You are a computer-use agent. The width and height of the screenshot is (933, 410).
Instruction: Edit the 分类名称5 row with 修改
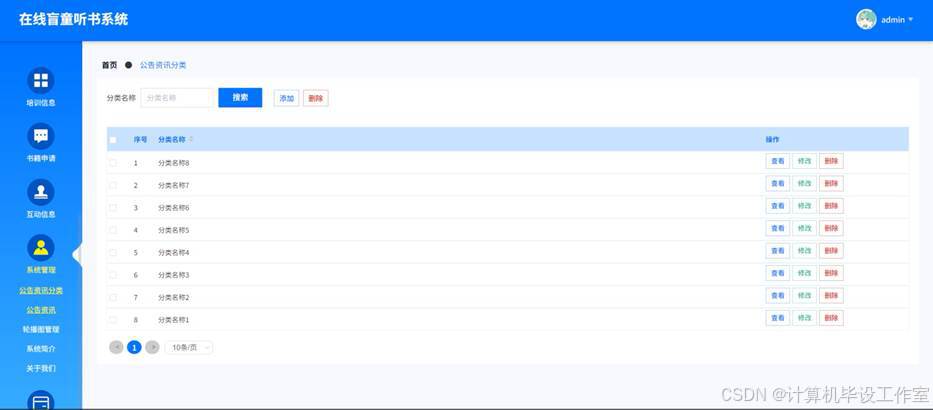click(804, 229)
